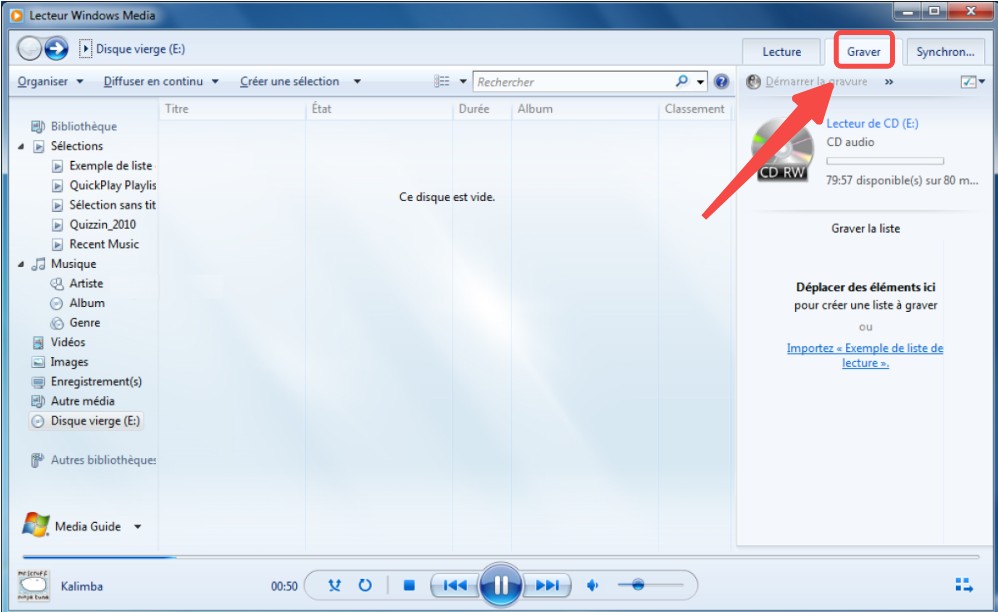Skip to the next track
Screen dimensions: 998x612
click(547, 585)
